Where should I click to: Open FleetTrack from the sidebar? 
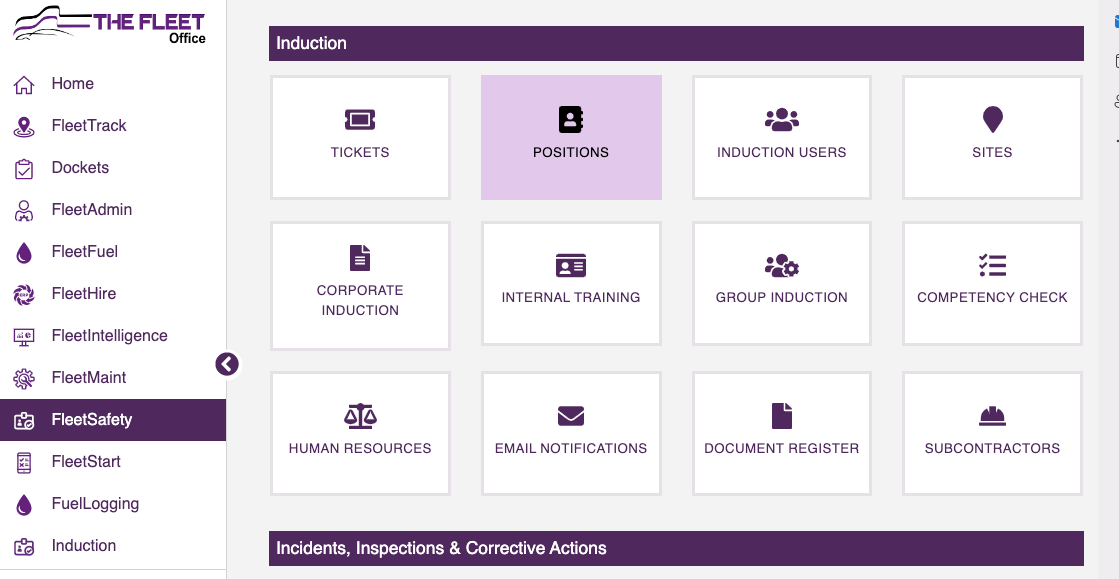click(x=88, y=126)
